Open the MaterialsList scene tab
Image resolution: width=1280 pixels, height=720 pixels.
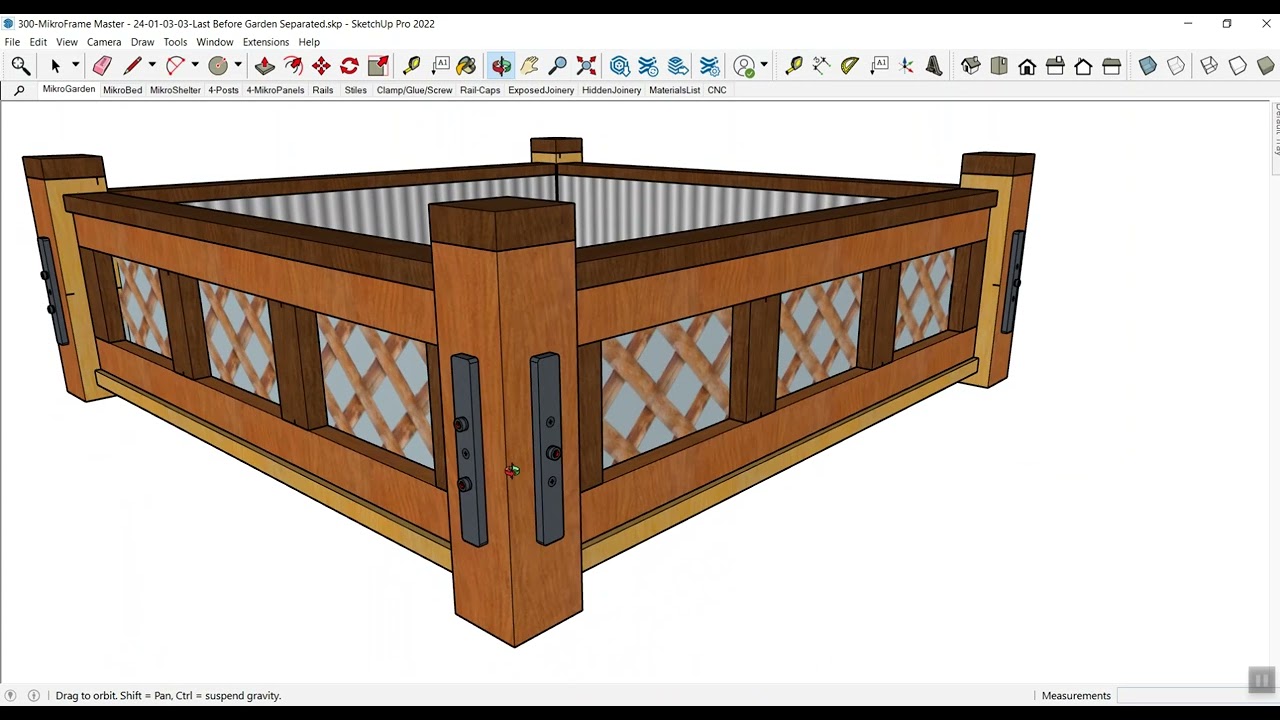tap(674, 90)
